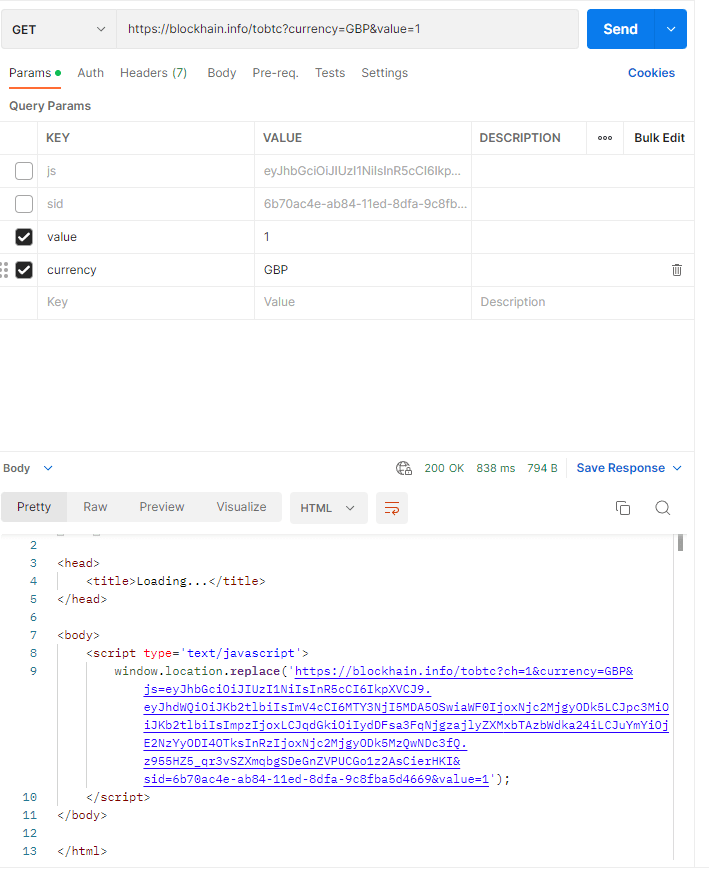Enable the js parameter checkbox

[24, 171]
